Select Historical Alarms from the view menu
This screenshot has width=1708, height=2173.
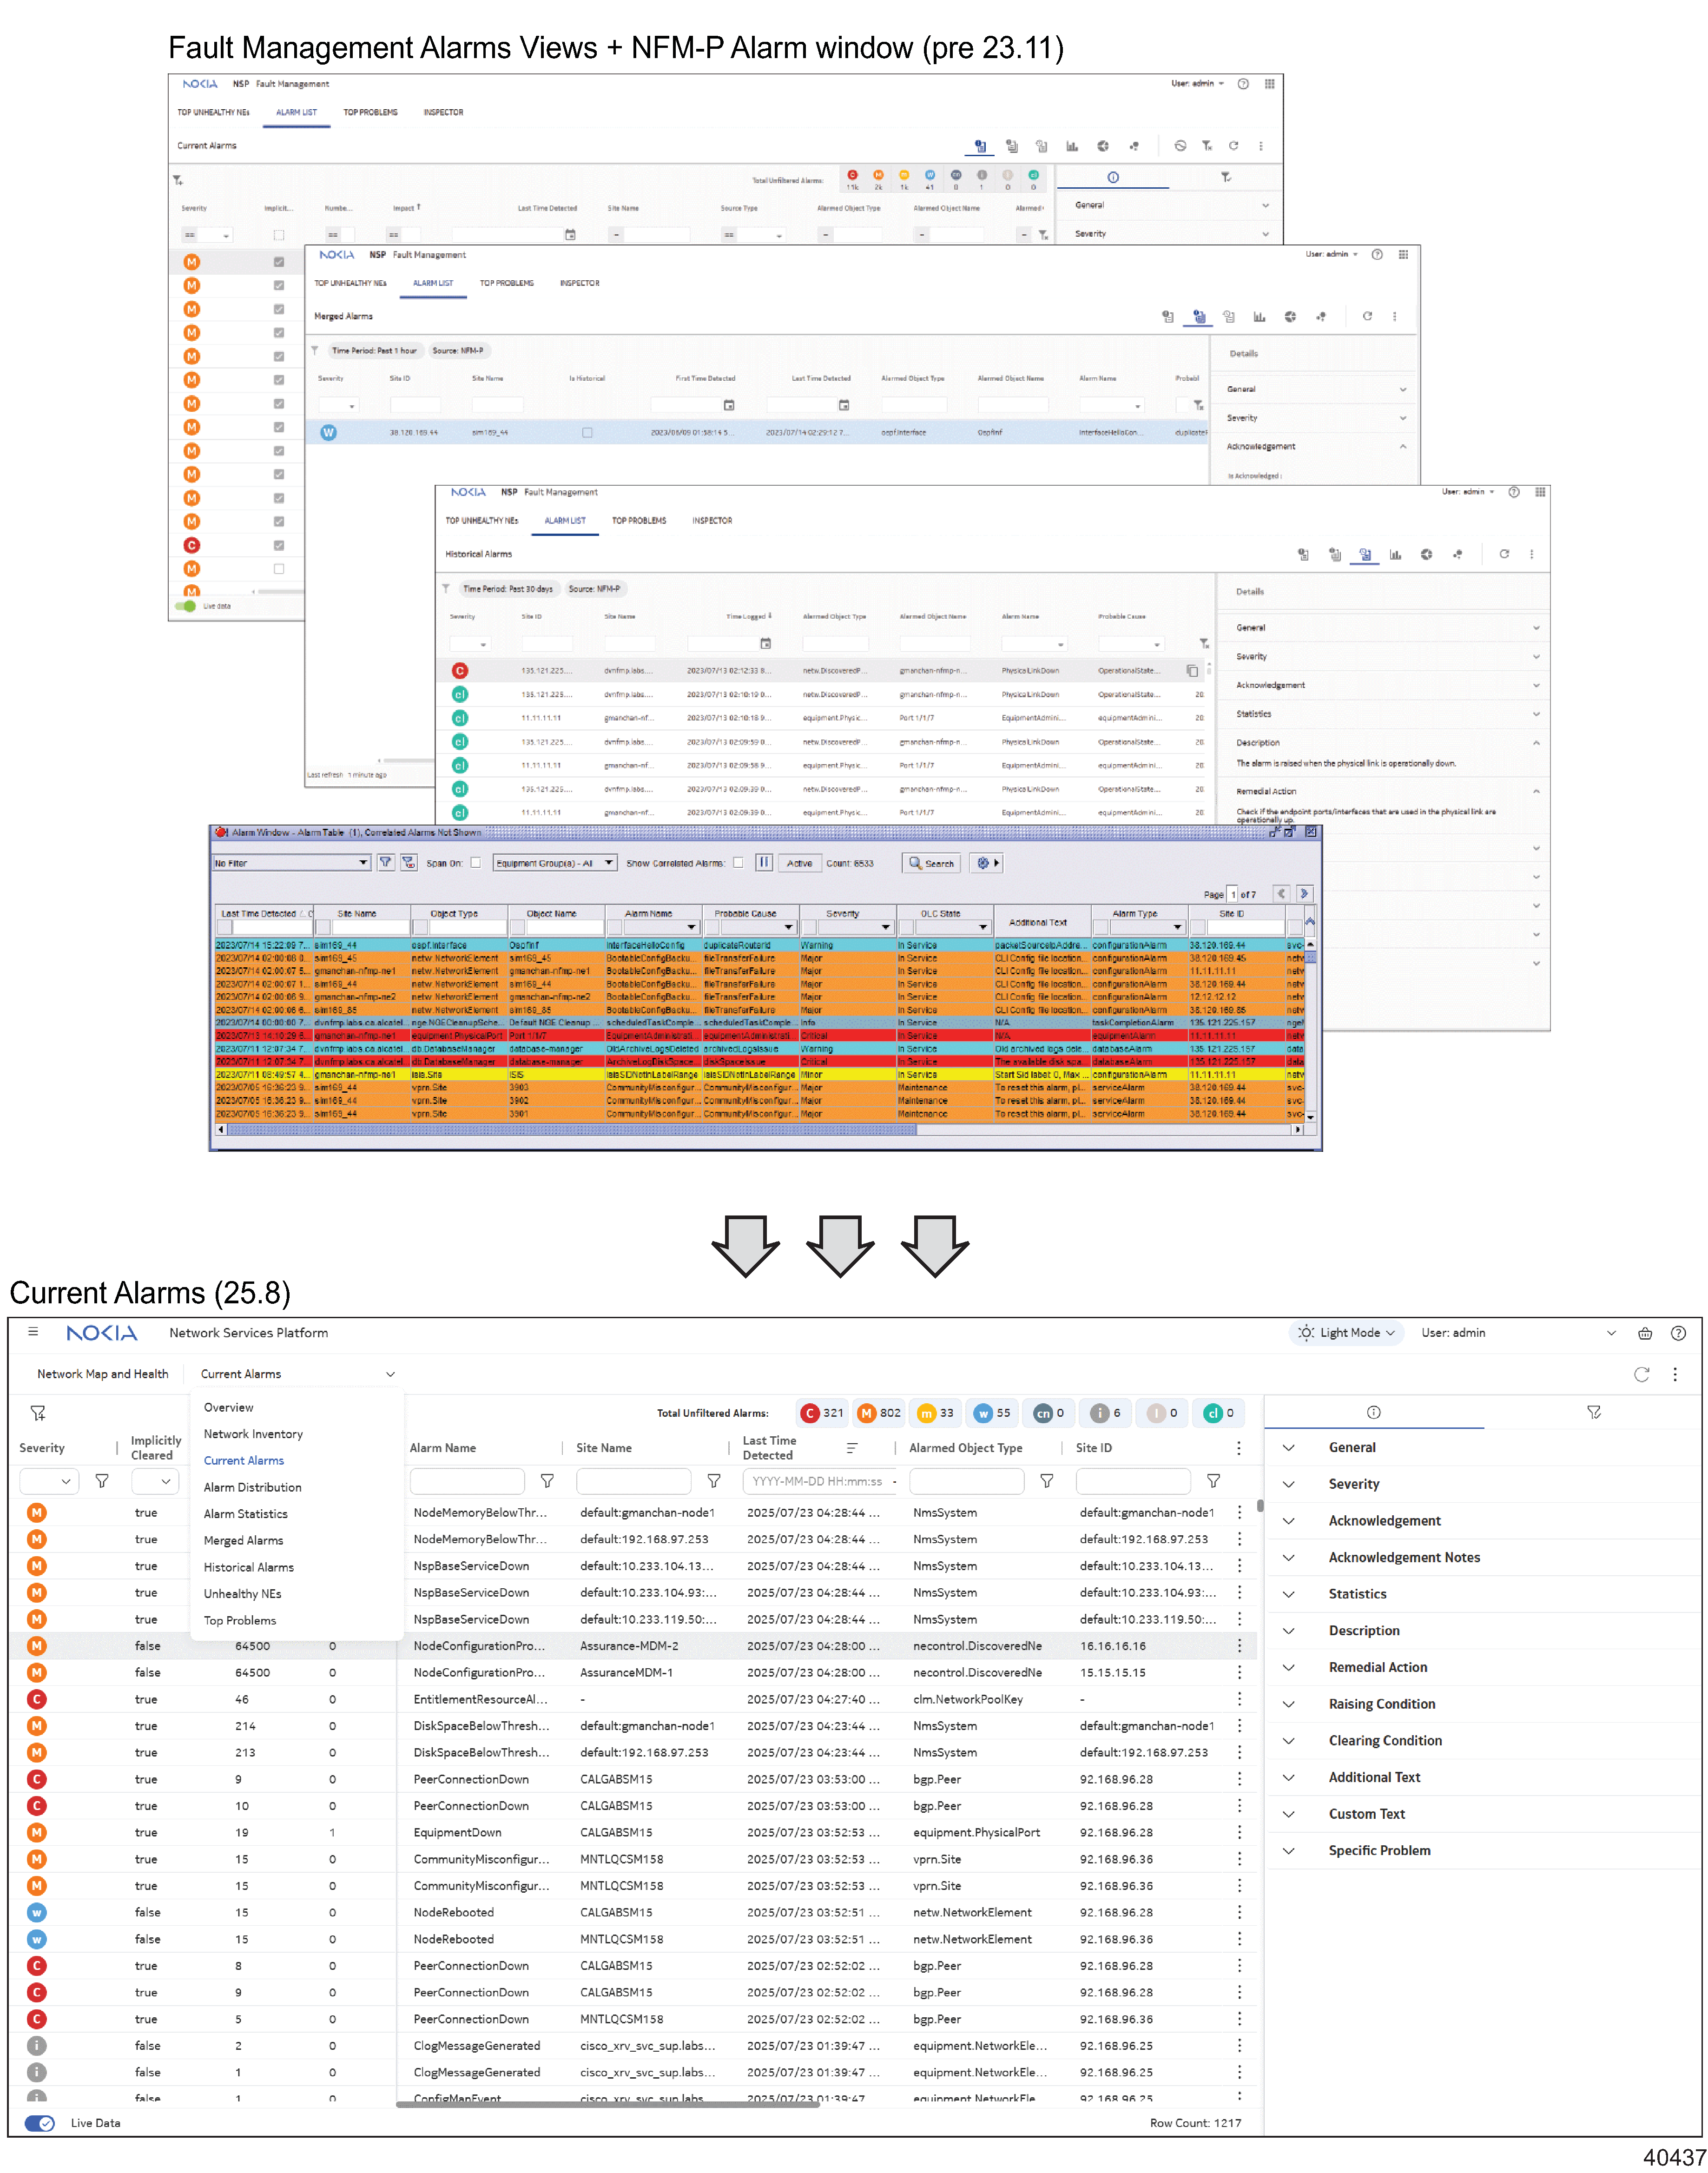(x=248, y=1567)
